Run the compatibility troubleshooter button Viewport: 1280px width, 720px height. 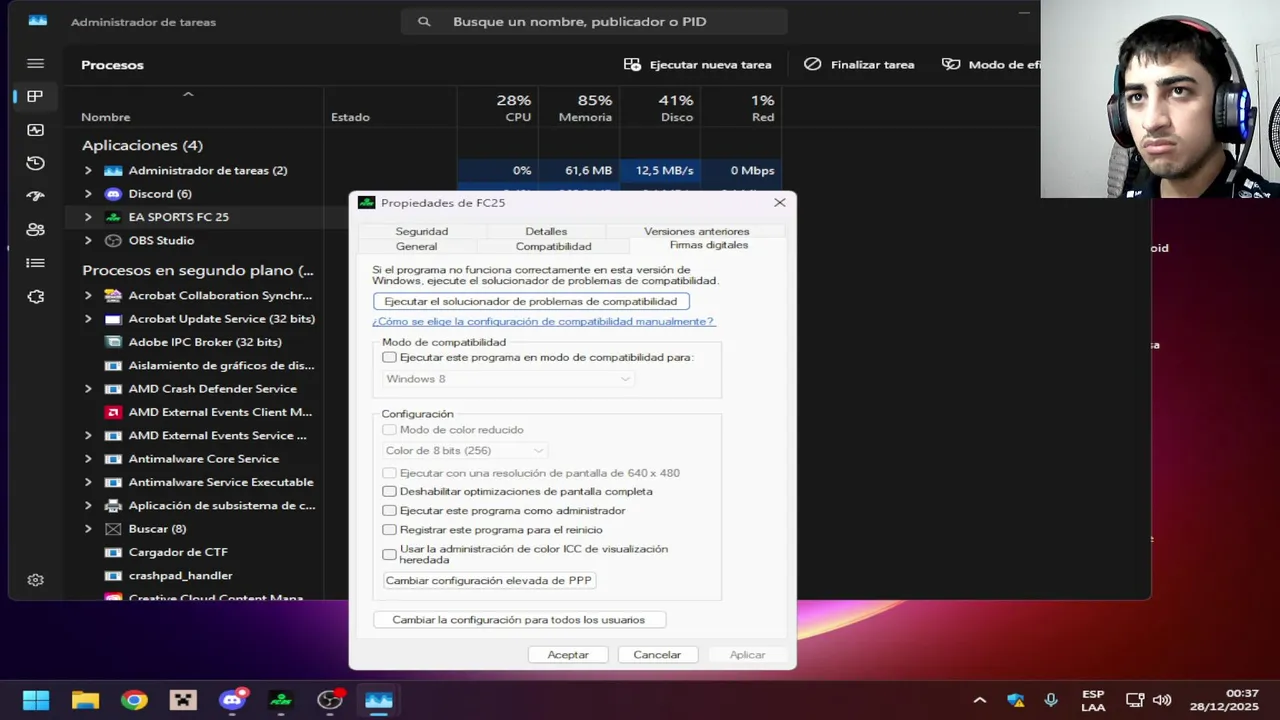[531, 301]
